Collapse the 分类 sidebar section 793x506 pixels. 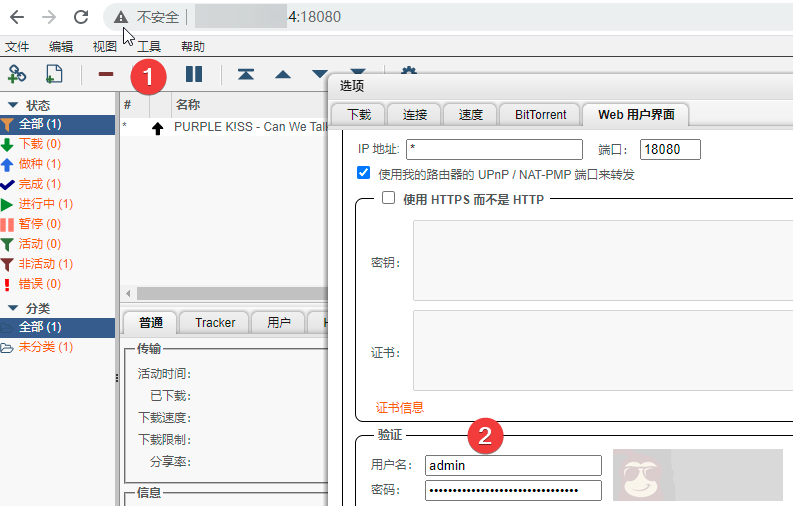(x=13, y=308)
